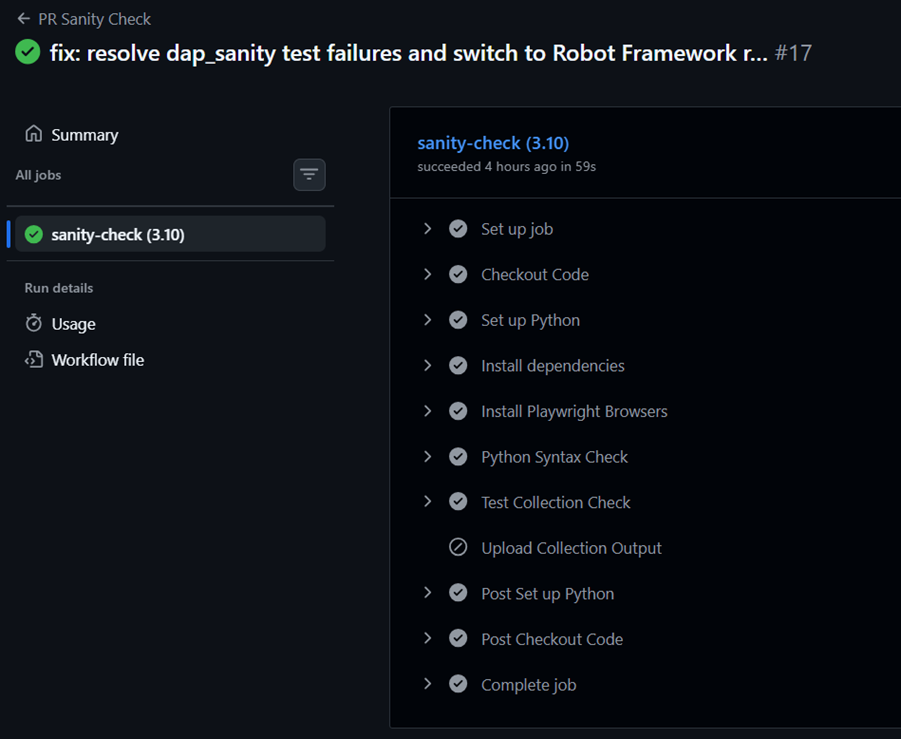
Task: Click the back arrow to PR Sanity Check
Action: (x=24, y=19)
